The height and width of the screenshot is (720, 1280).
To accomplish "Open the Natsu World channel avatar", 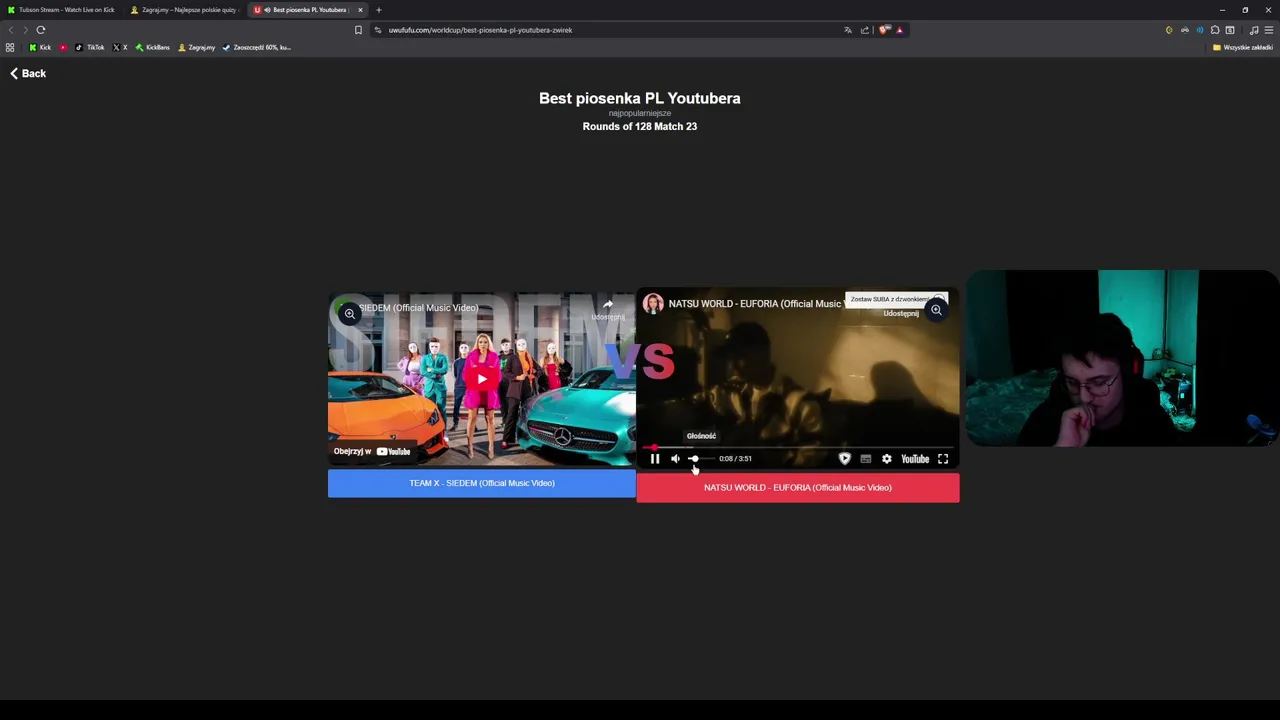I will pyautogui.click(x=653, y=303).
